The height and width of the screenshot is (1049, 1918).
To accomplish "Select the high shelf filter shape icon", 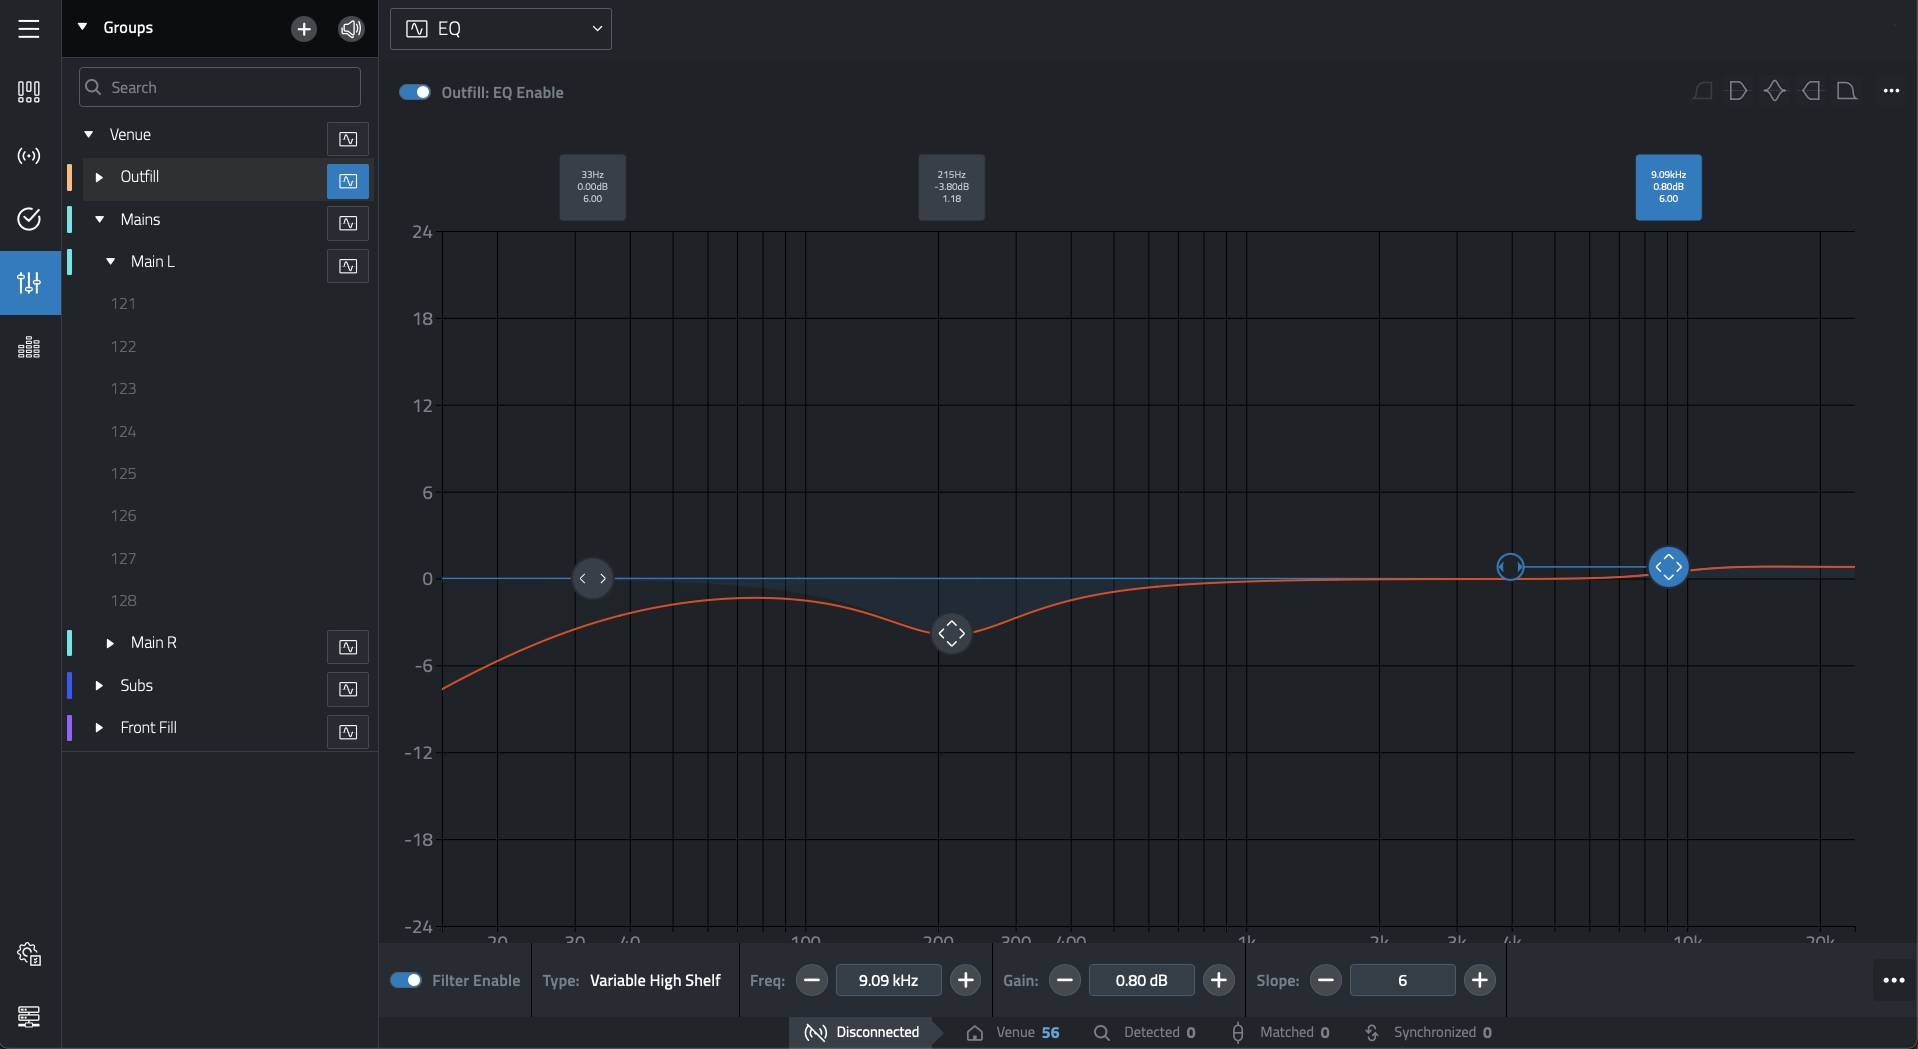I will click(1811, 91).
